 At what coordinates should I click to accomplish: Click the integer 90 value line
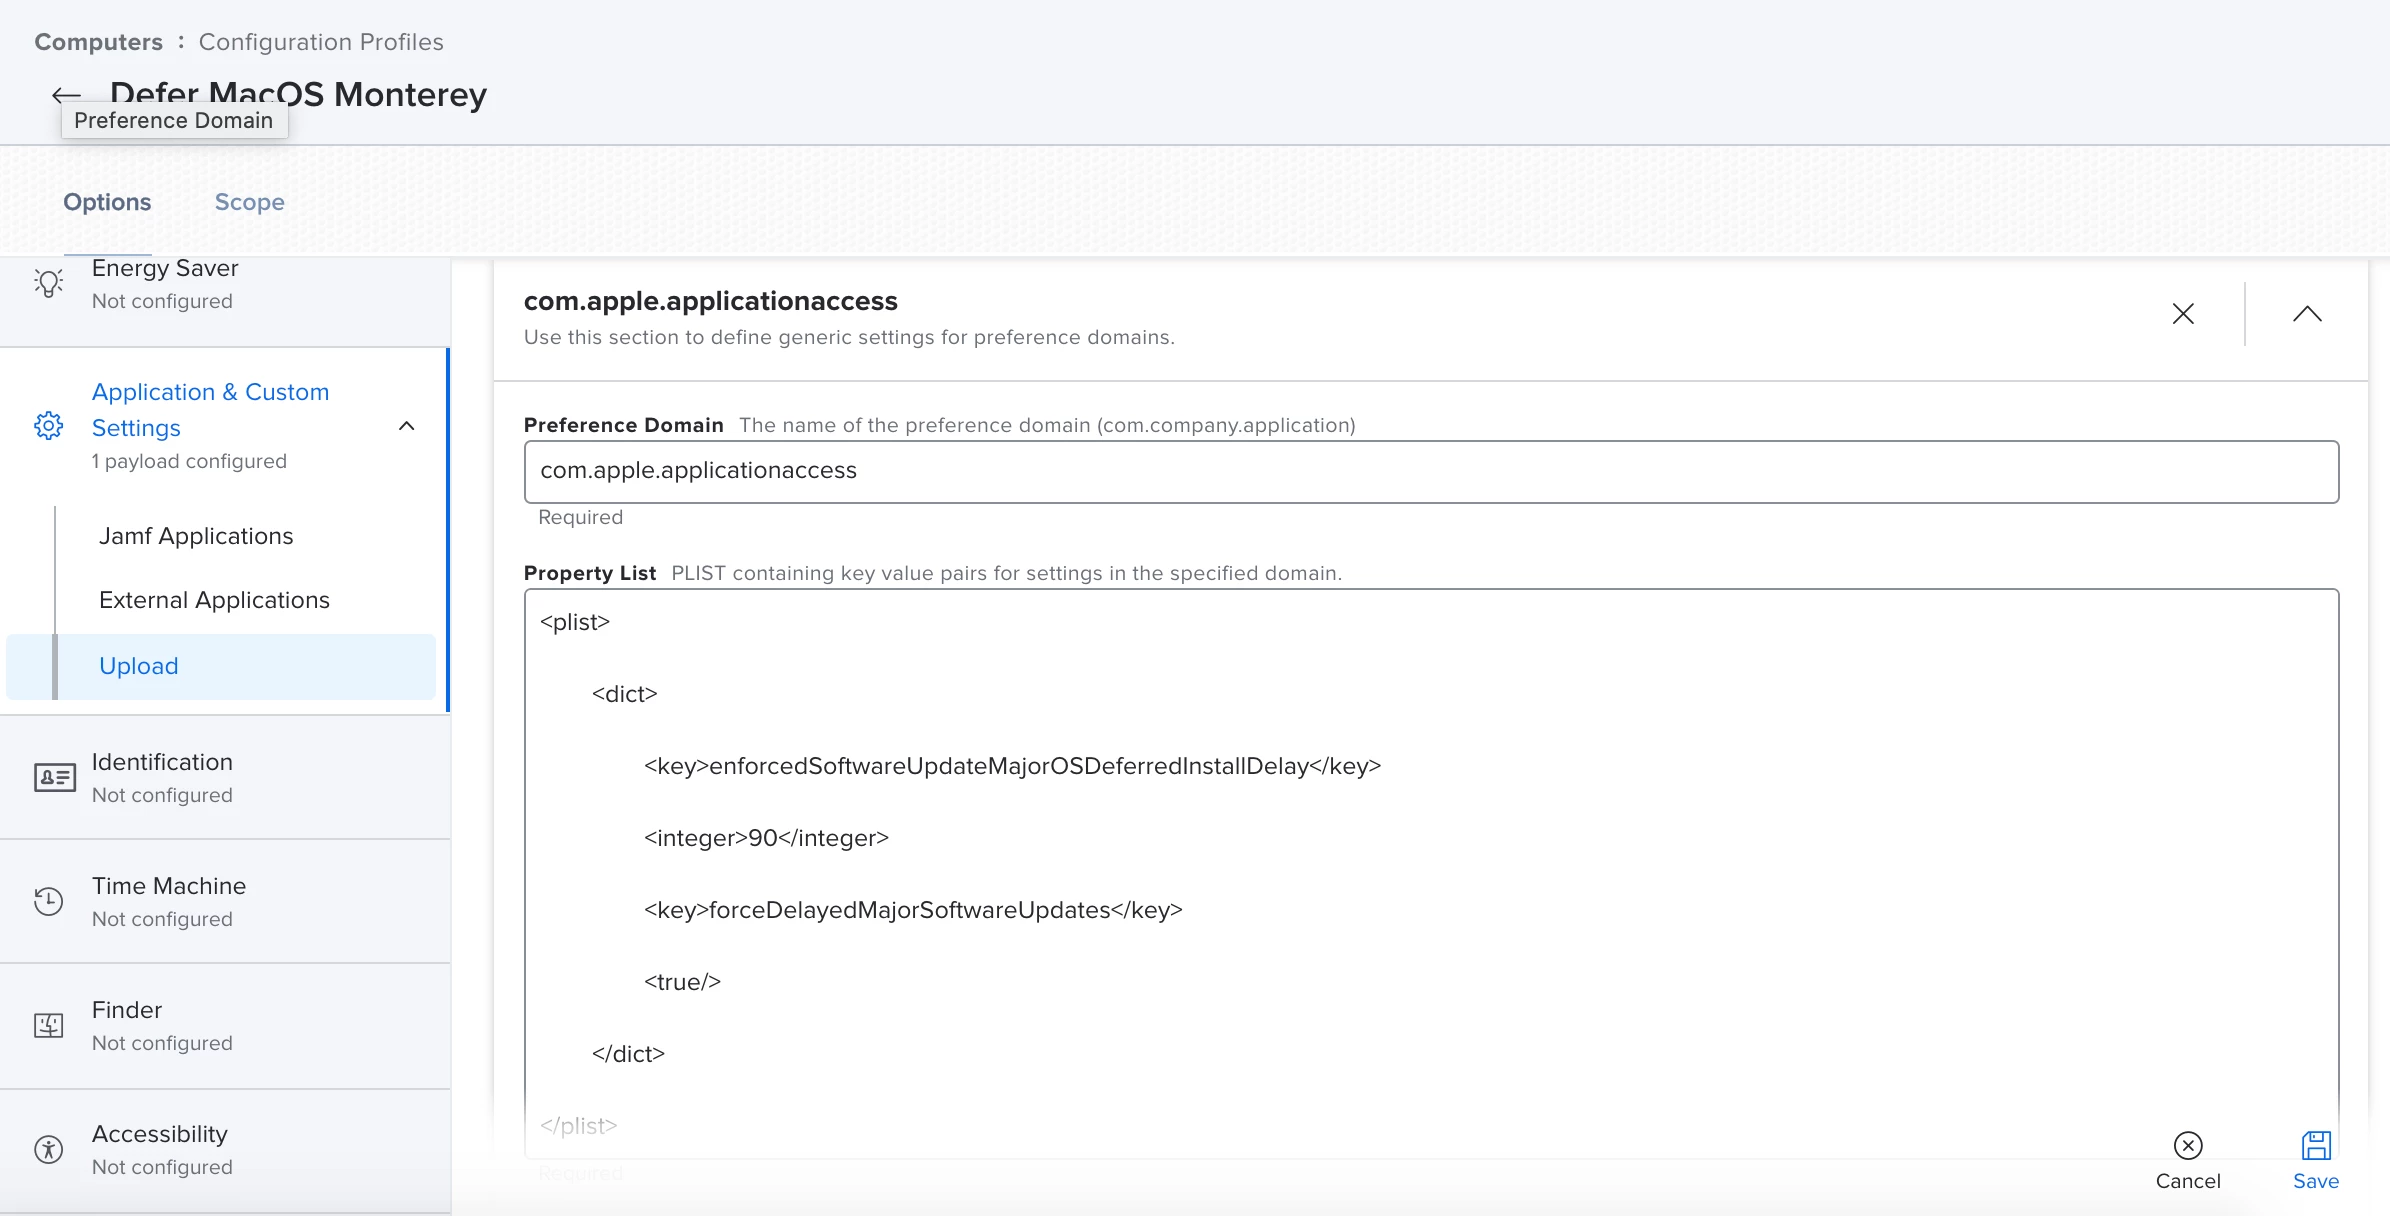click(x=766, y=838)
